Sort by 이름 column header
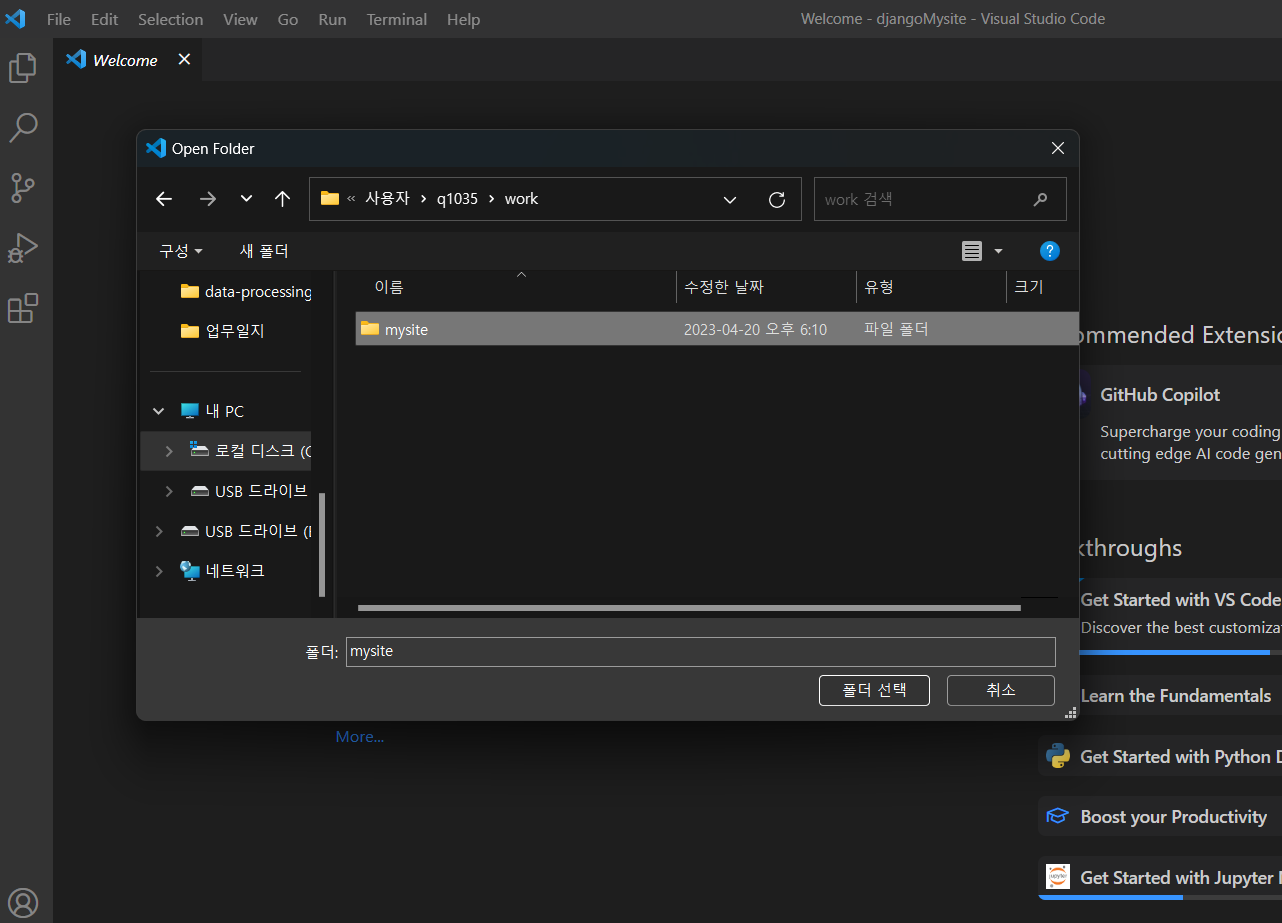Viewport: 1282px width, 923px height. [x=389, y=288]
